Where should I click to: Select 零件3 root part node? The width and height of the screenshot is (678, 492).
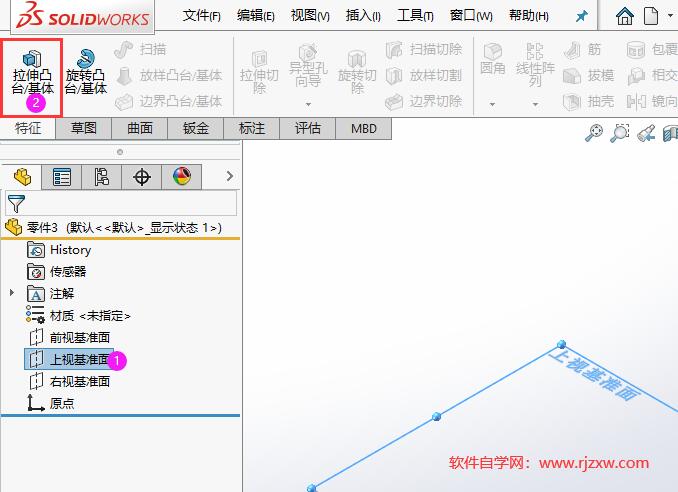point(113,227)
